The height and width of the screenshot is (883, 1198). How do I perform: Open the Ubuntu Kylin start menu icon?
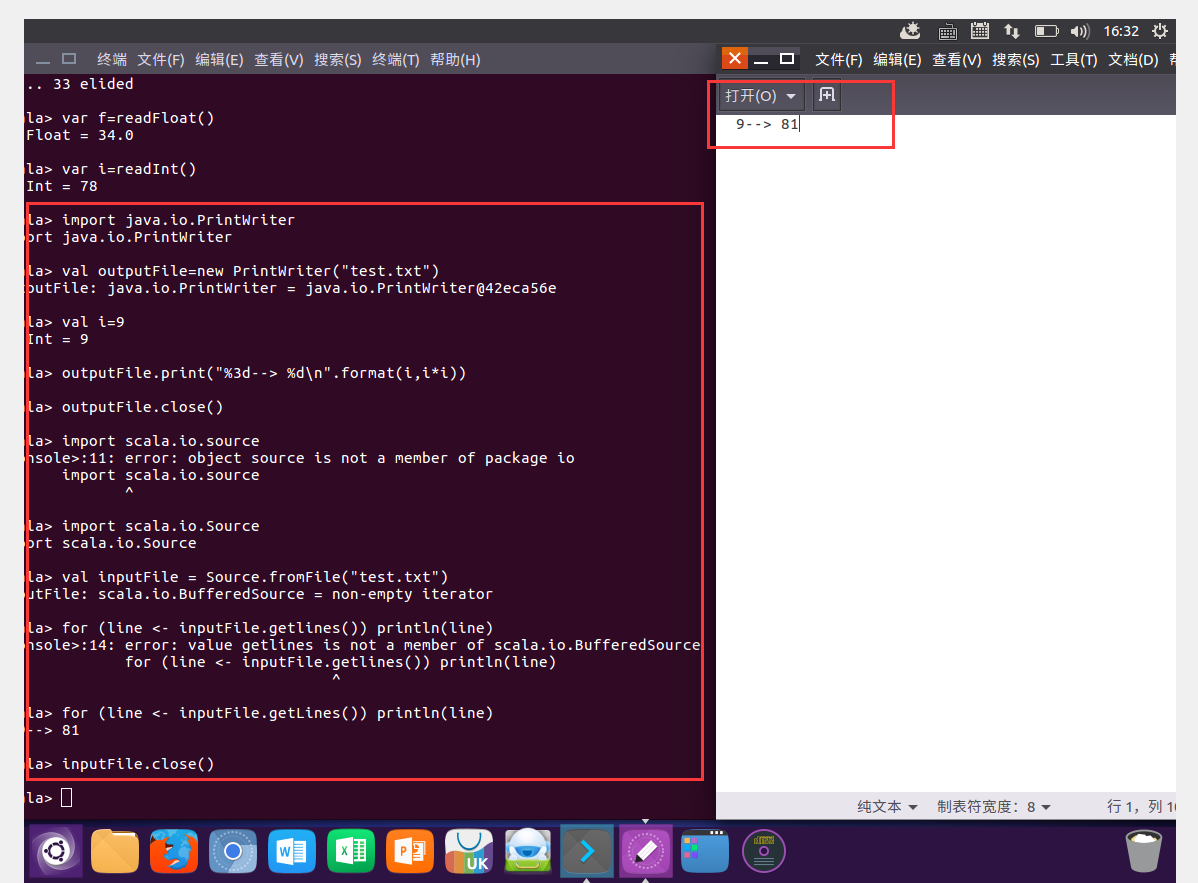click(56, 851)
